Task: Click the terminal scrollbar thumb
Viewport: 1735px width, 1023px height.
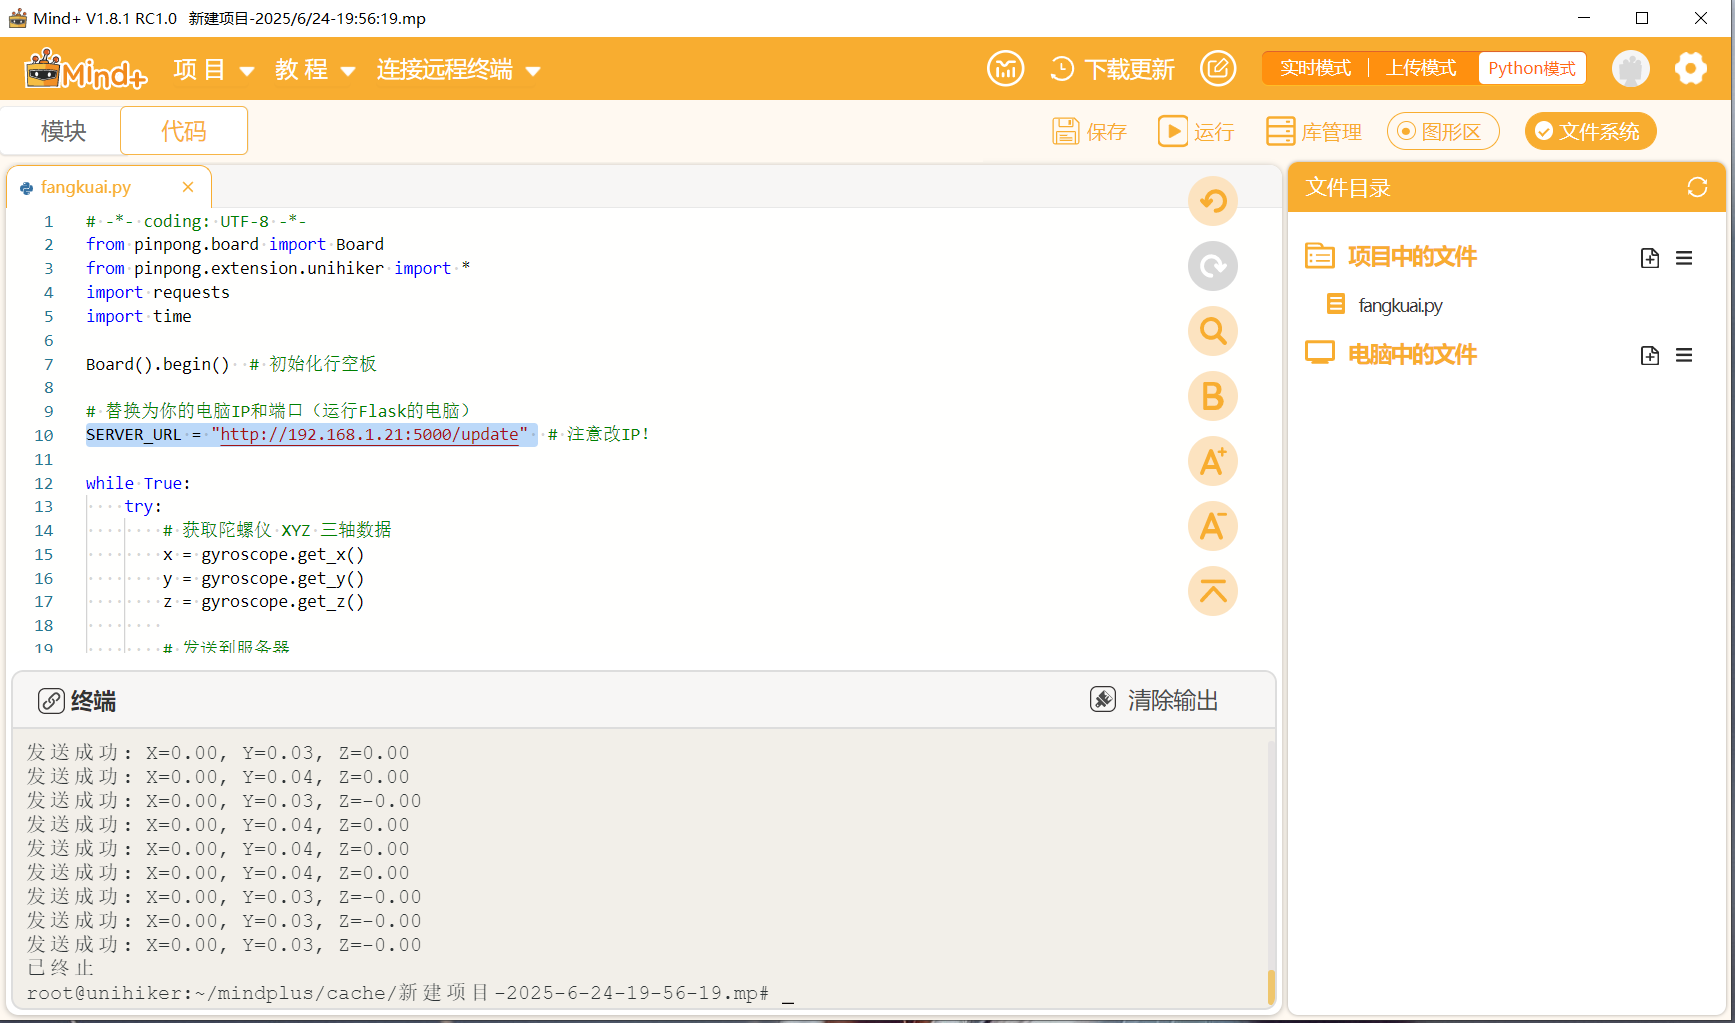Action: tap(1271, 986)
